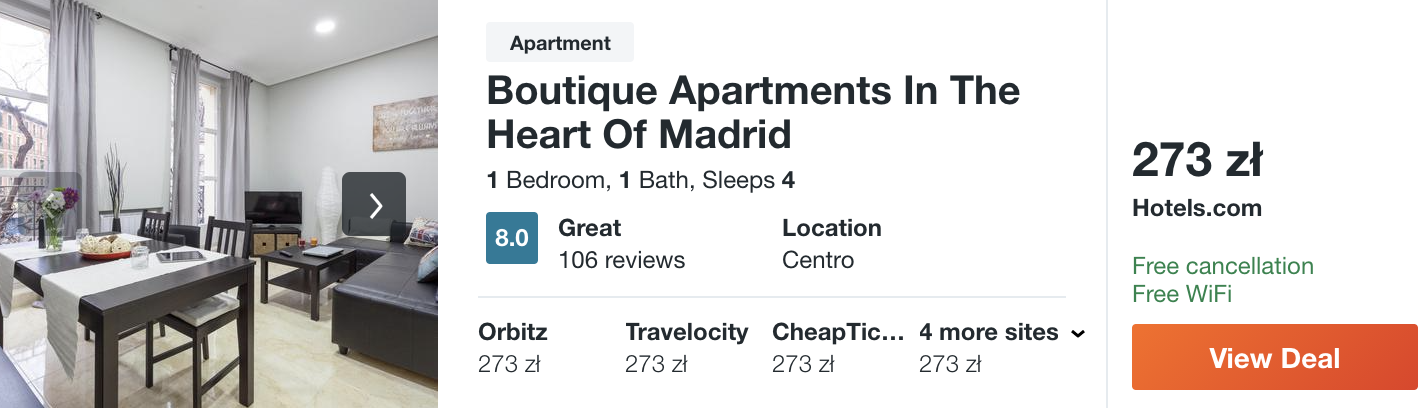Screen dimensions: 1424x408
Task: Click the Centro location text
Action: [x=818, y=260]
